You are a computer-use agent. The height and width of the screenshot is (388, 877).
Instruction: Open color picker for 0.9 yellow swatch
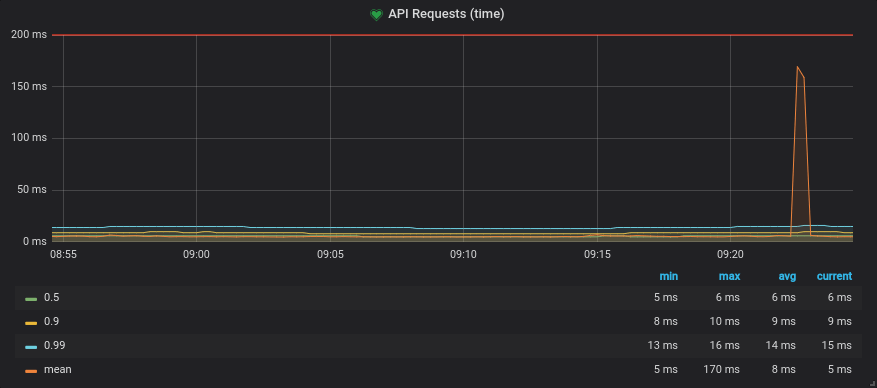31,323
